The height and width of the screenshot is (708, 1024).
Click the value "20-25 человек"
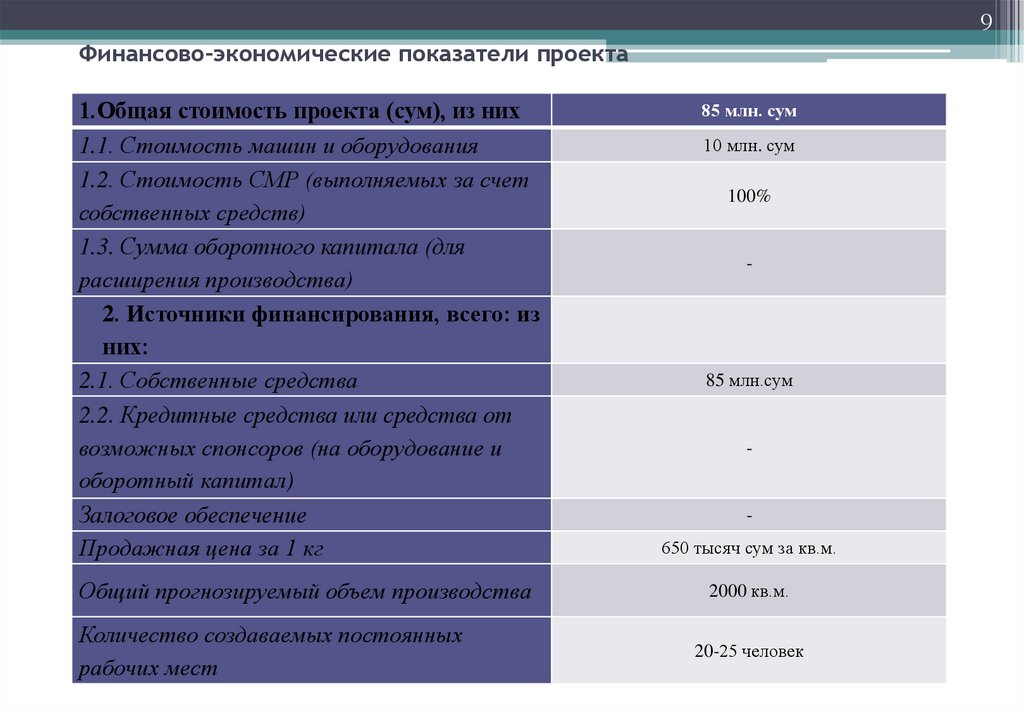pos(749,651)
